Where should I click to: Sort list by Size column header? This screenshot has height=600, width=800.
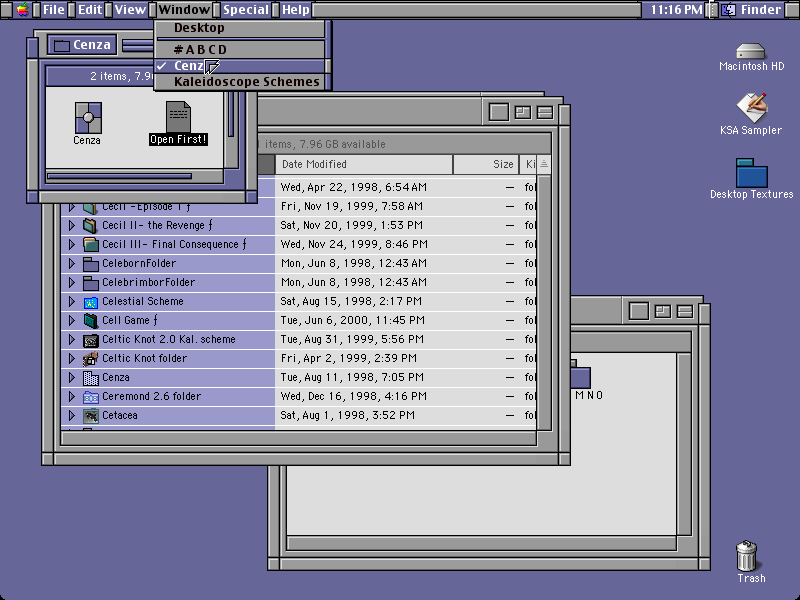tap(486, 164)
